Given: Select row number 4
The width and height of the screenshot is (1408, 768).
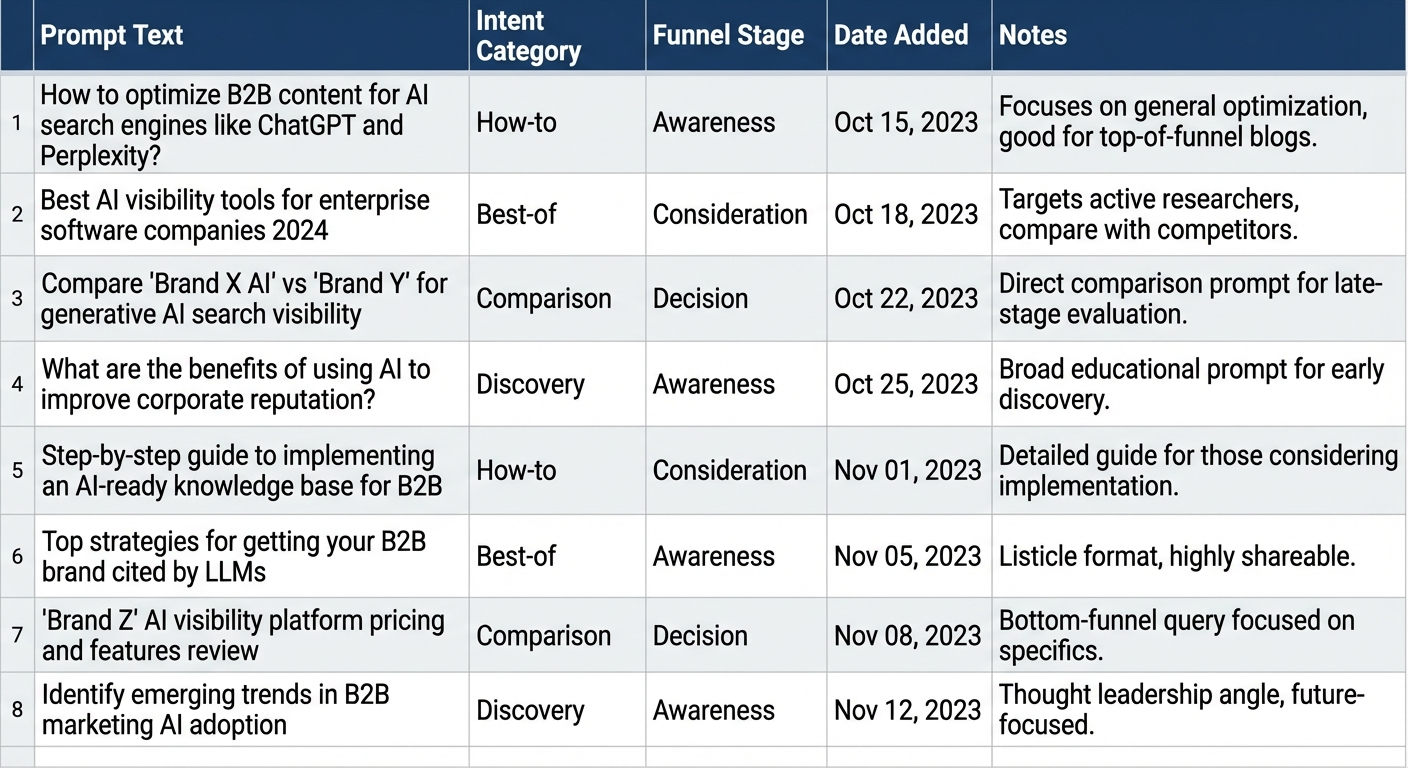Looking at the screenshot, I should (17, 384).
